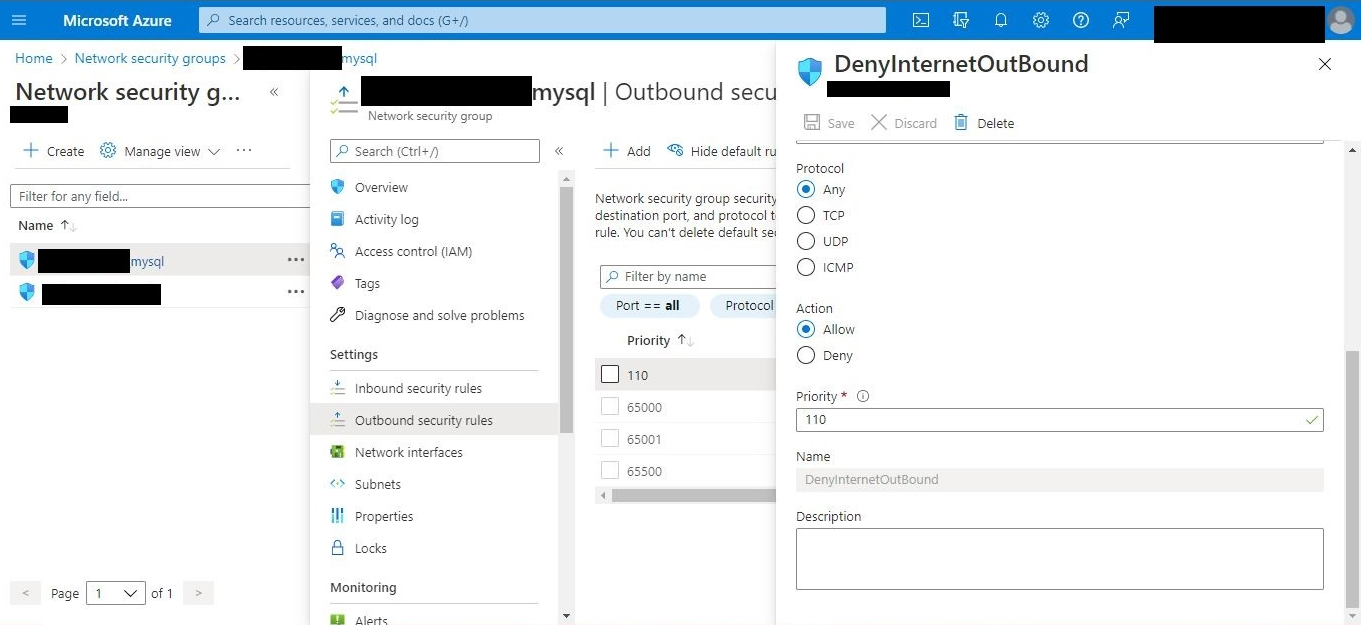Click the Description text area
The height and width of the screenshot is (625, 1361).
1060,559
